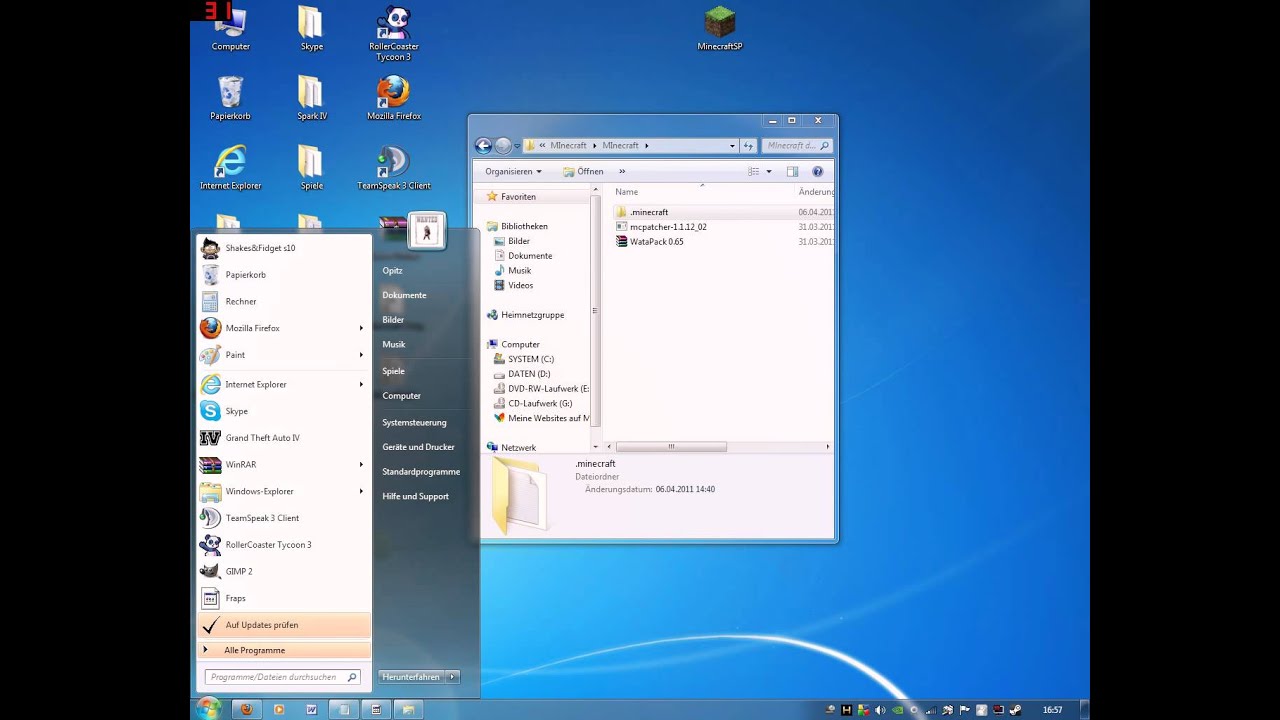Open RollerCoaster Tycoon 3 desktop shortcut

pos(393,27)
